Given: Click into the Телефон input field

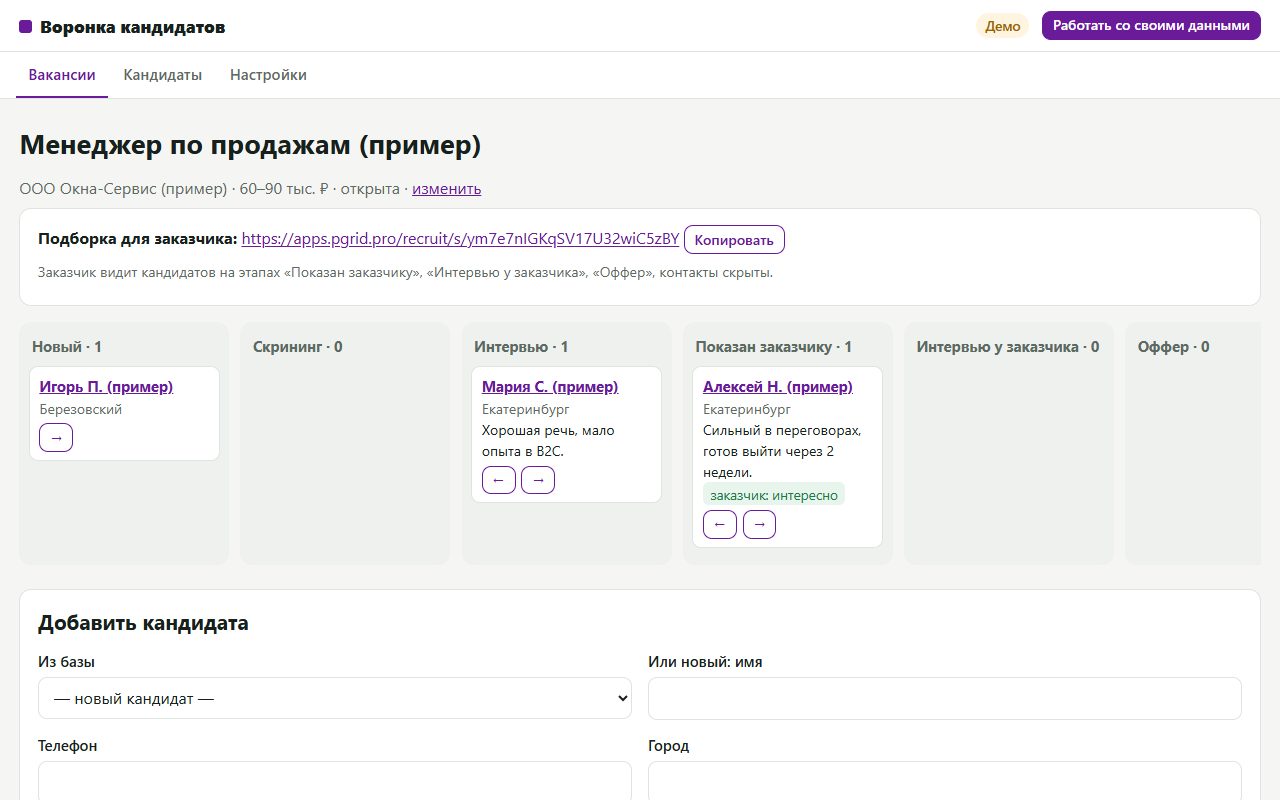Looking at the screenshot, I should click(335, 780).
